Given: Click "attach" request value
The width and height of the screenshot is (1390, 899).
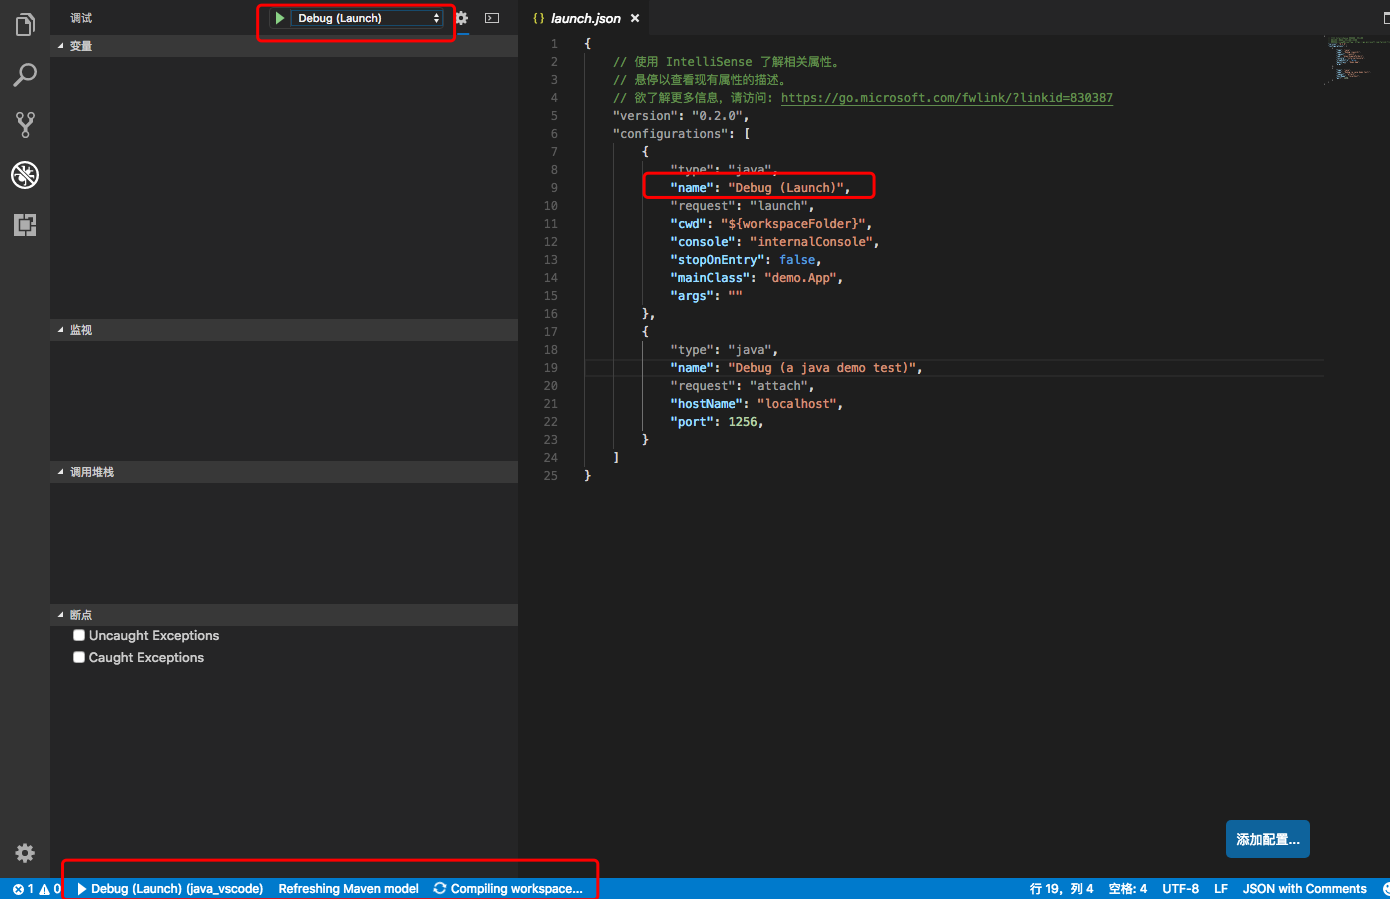Looking at the screenshot, I should [779, 386].
